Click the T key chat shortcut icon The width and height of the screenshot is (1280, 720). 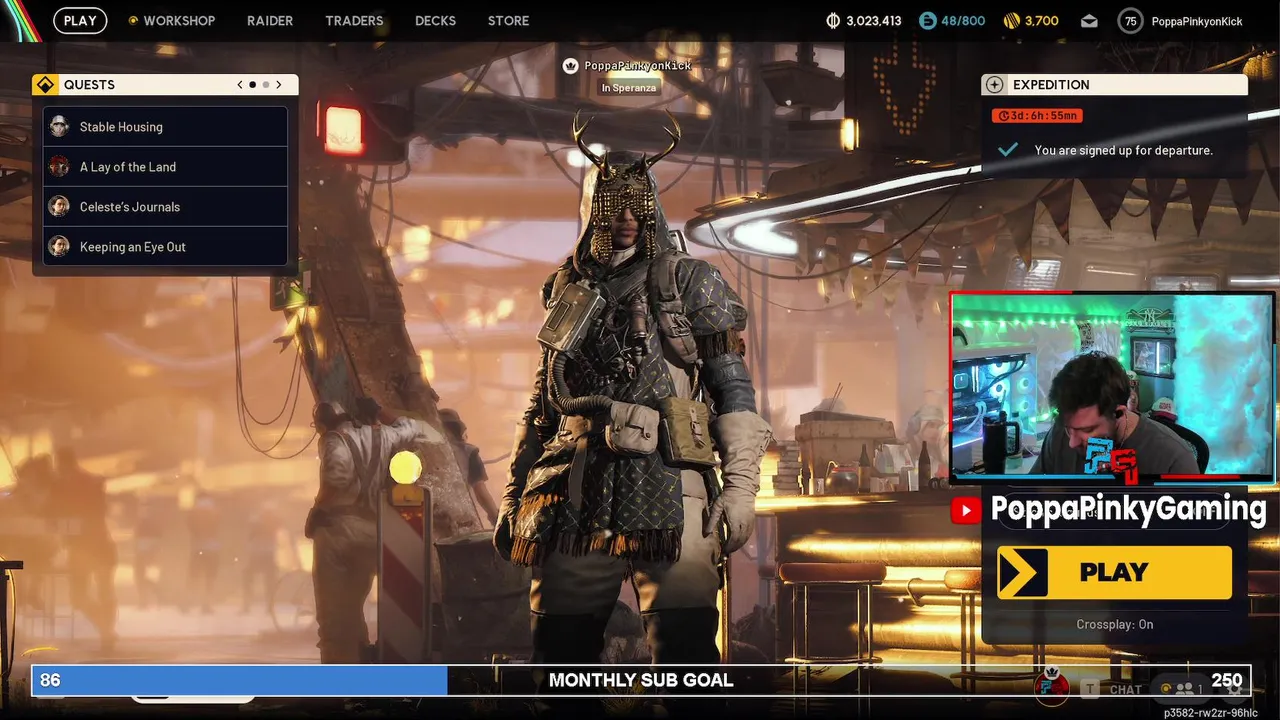(x=1091, y=689)
